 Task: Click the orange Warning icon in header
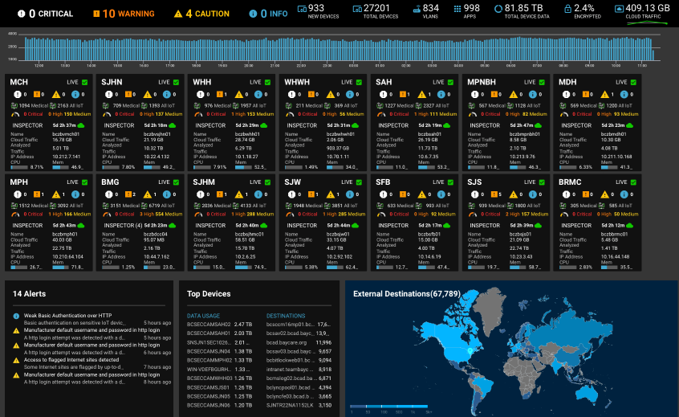point(96,13)
